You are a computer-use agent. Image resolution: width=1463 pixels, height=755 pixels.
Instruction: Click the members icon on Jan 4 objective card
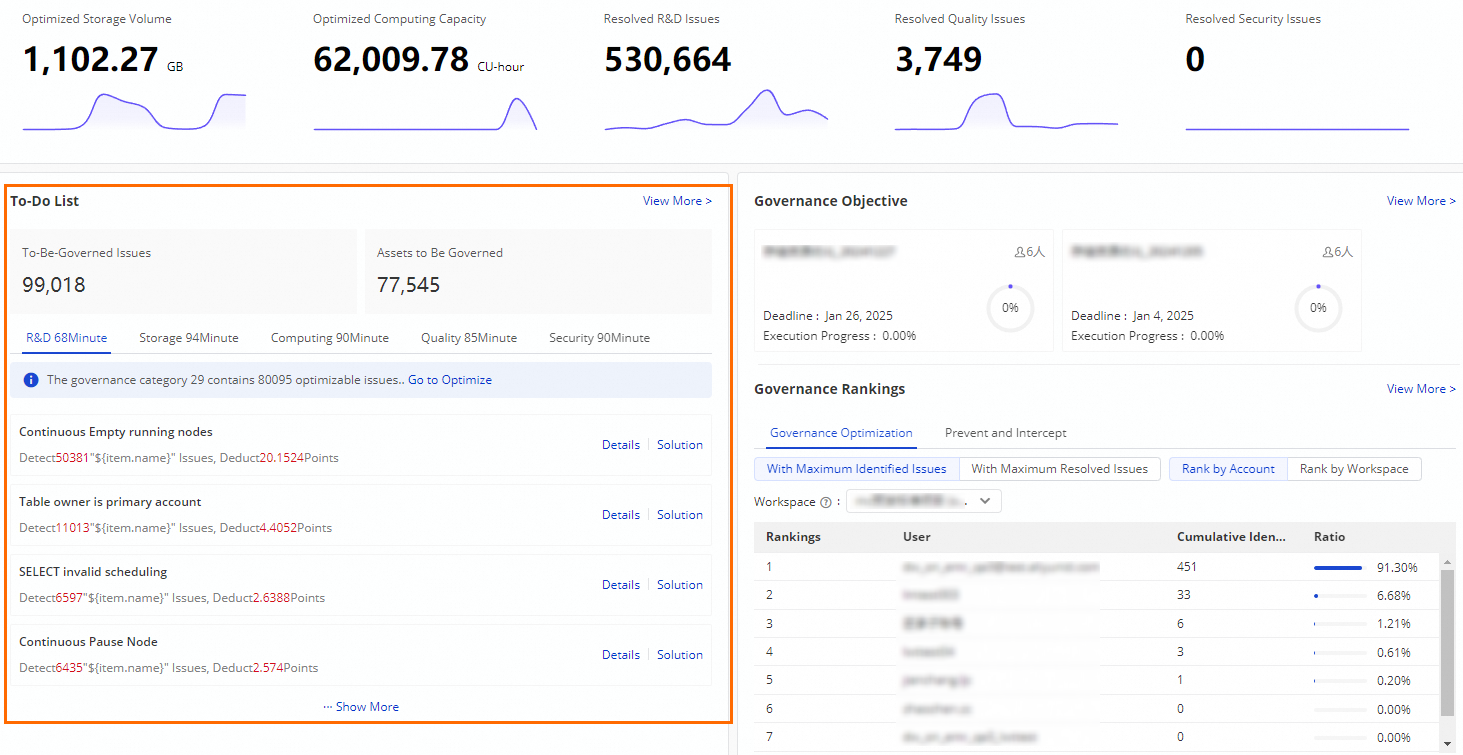point(1328,253)
